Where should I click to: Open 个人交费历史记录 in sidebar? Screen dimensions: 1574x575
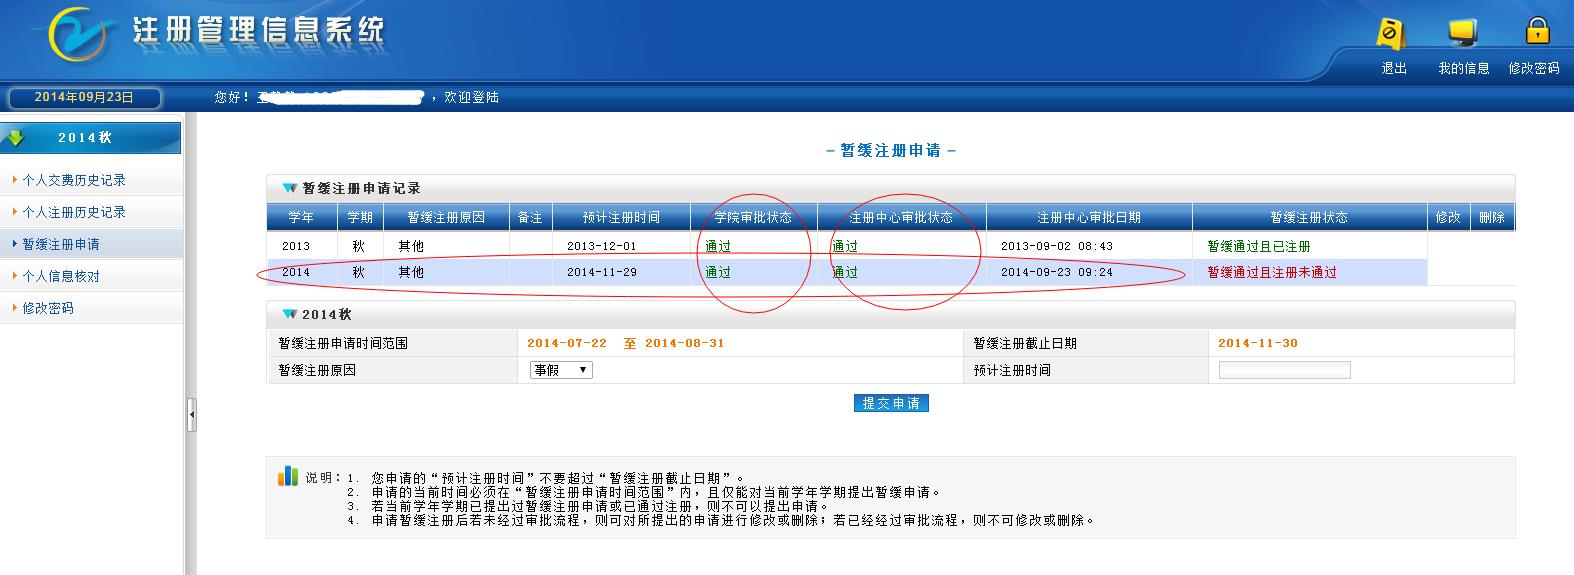pos(74,180)
